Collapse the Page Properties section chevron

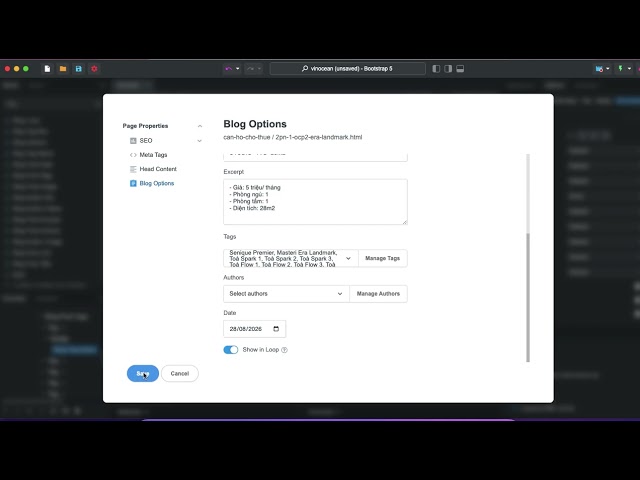click(200, 126)
